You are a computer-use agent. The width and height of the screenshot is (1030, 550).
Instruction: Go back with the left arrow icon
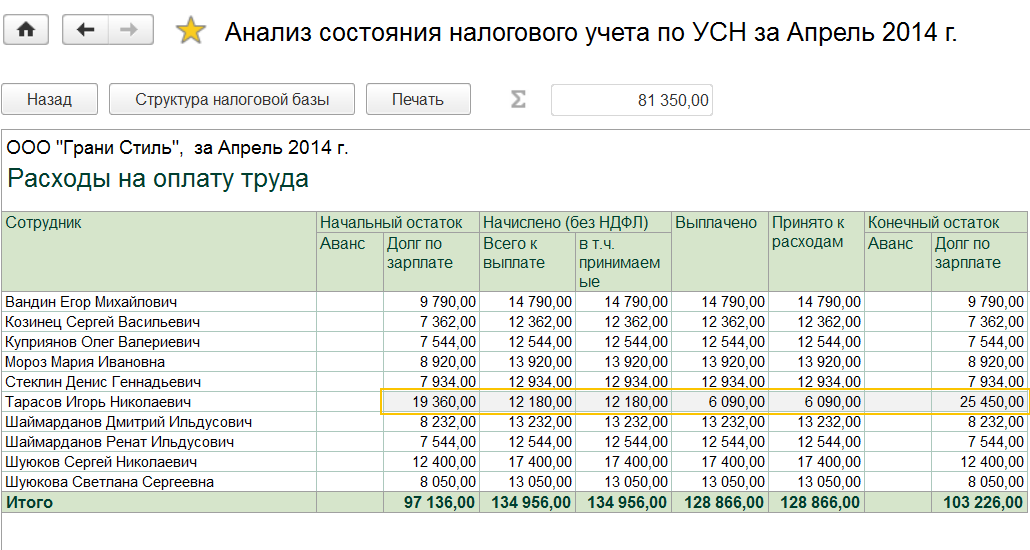(x=85, y=30)
